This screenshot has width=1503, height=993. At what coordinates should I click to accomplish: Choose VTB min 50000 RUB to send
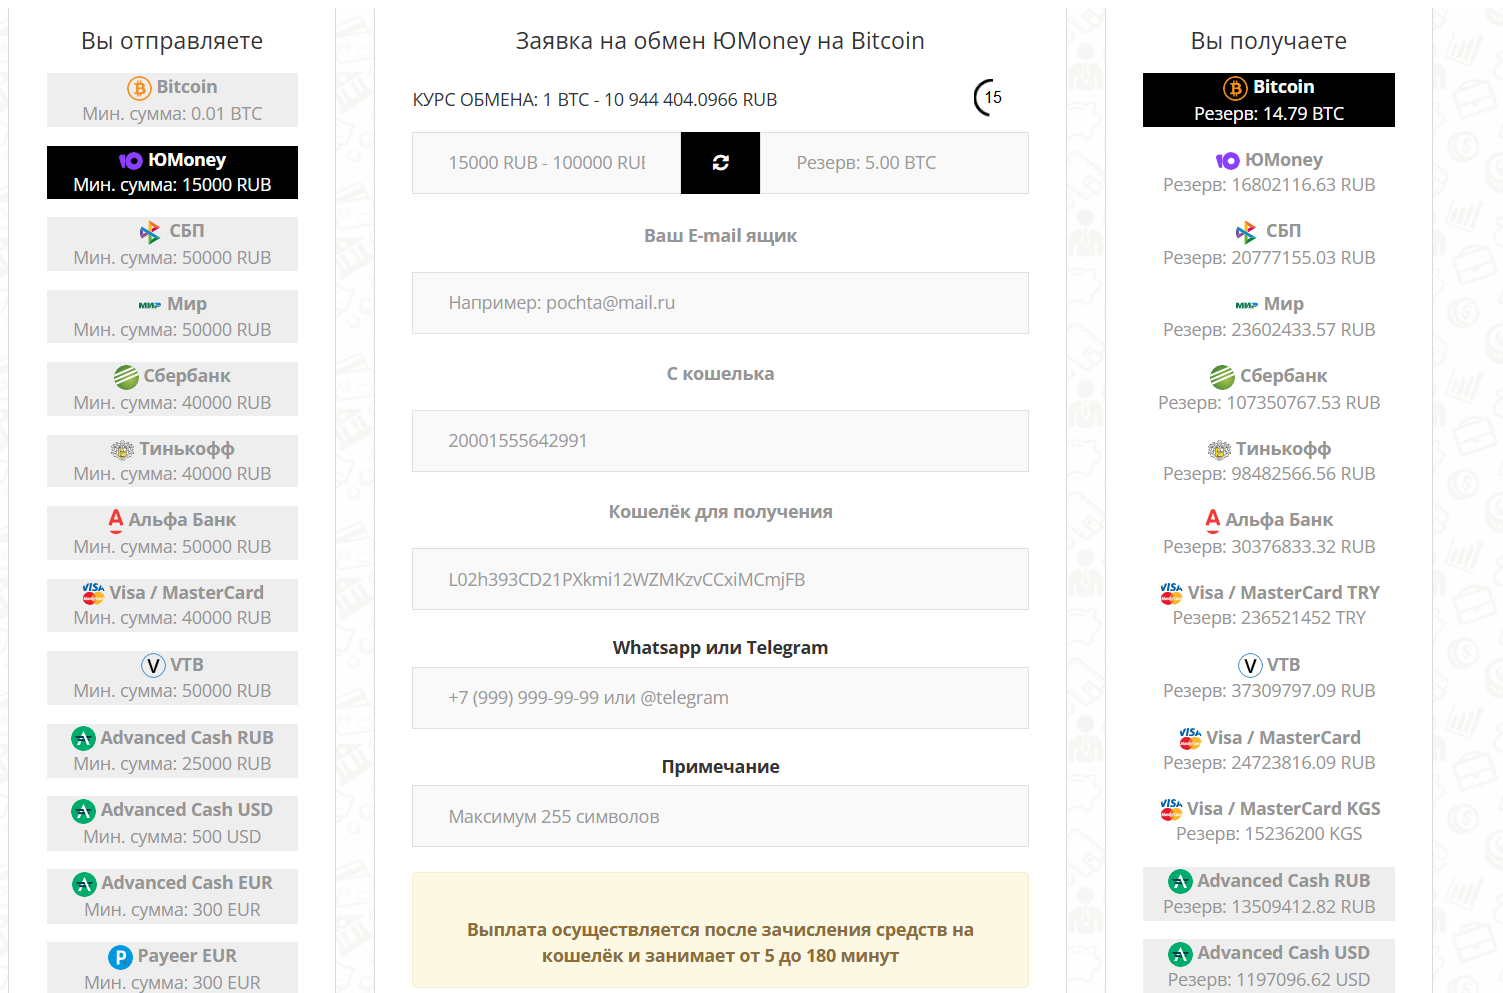tap(172, 678)
